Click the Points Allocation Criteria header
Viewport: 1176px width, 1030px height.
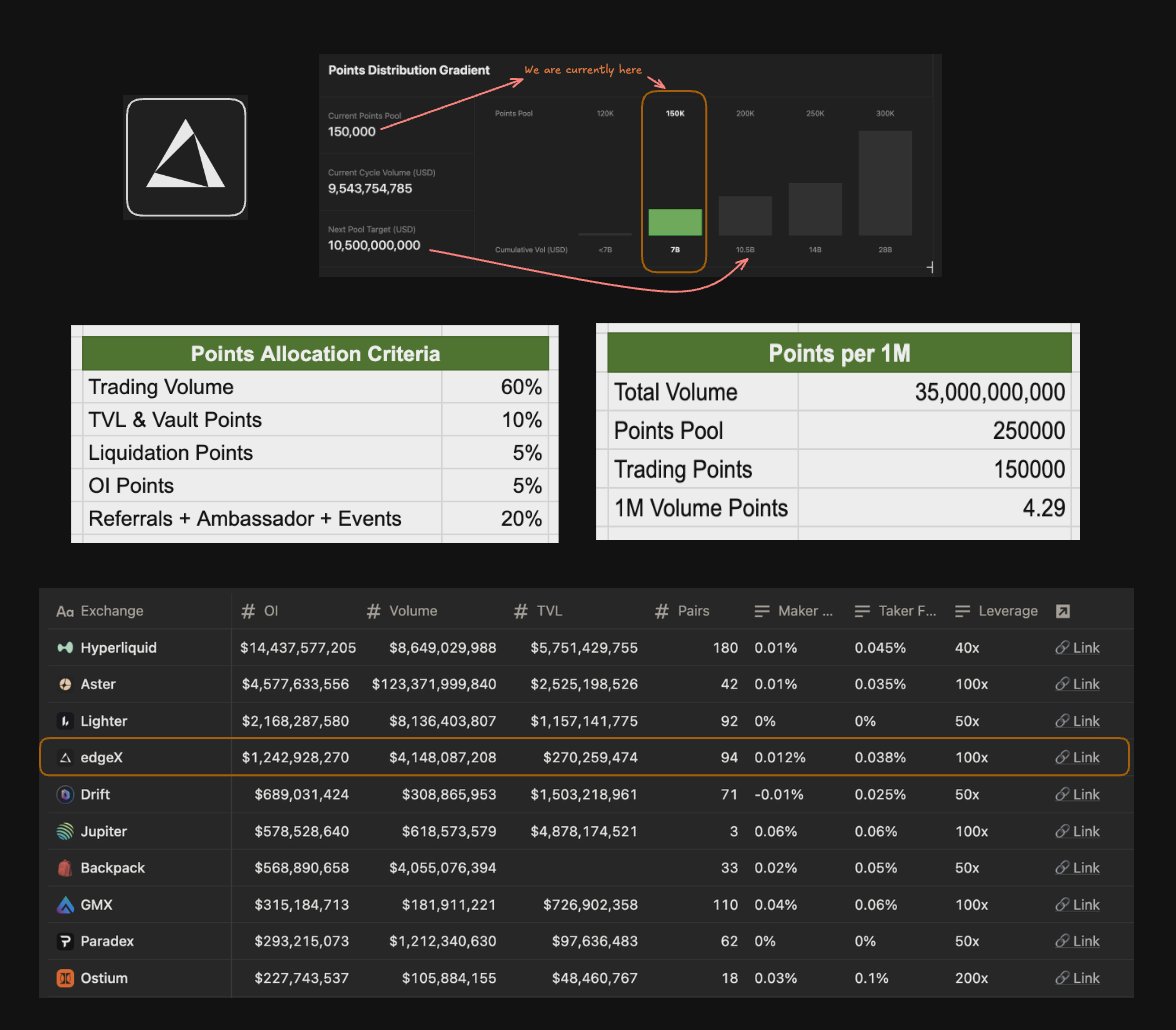click(315, 353)
